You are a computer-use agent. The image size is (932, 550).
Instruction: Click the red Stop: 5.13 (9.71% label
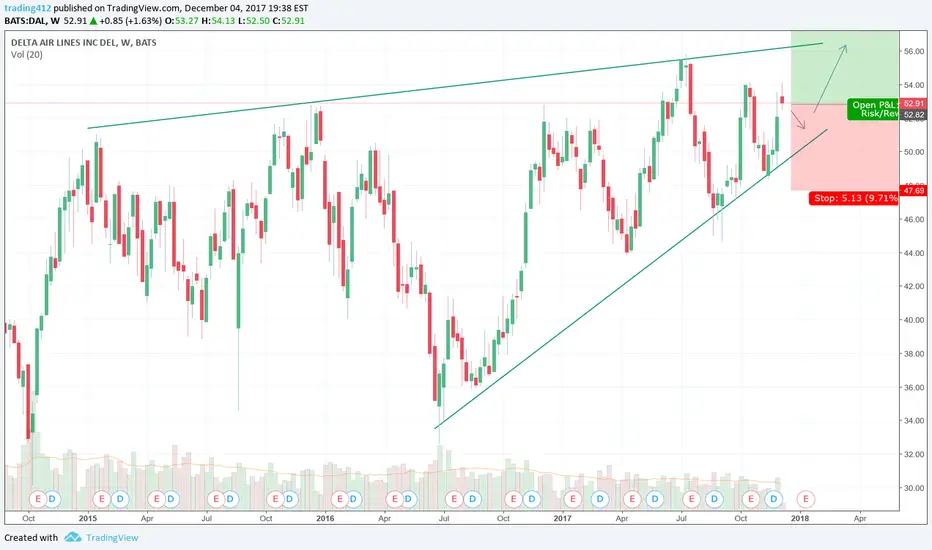click(854, 198)
